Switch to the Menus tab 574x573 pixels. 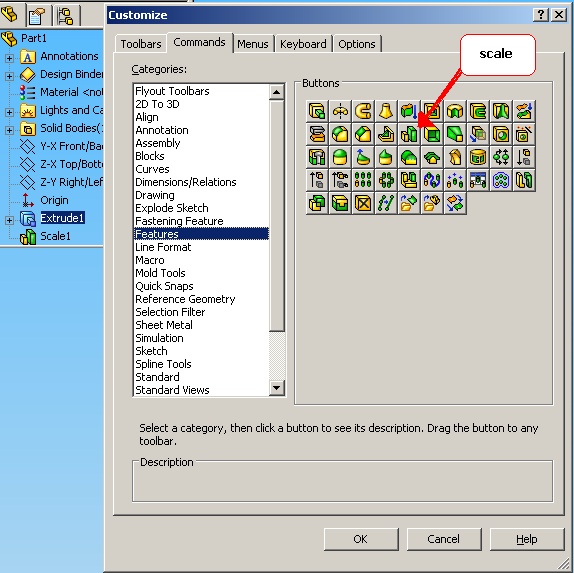(x=253, y=44)
